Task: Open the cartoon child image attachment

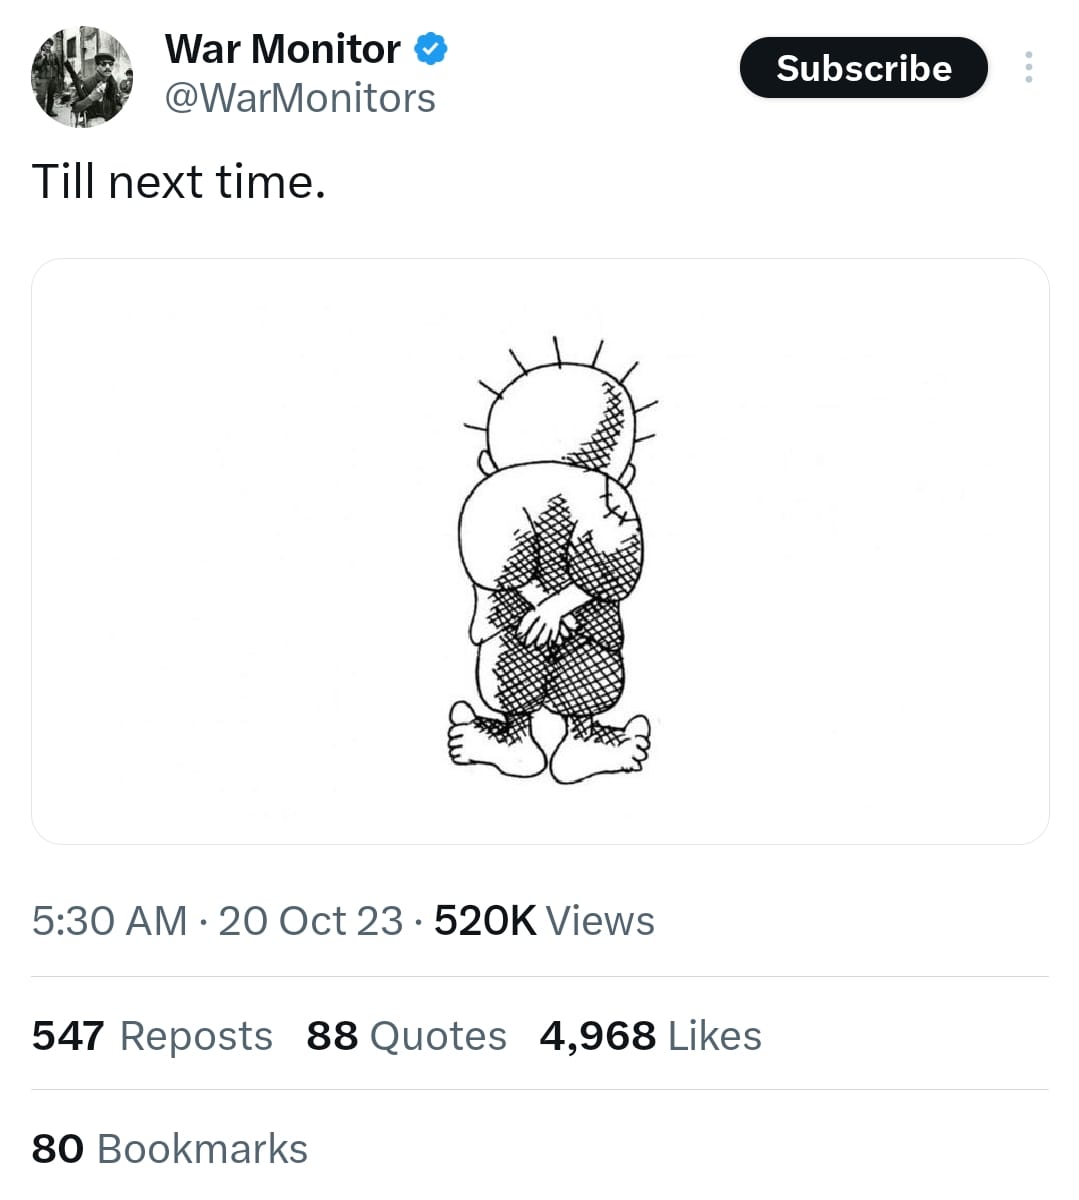Action: point(540,551)
